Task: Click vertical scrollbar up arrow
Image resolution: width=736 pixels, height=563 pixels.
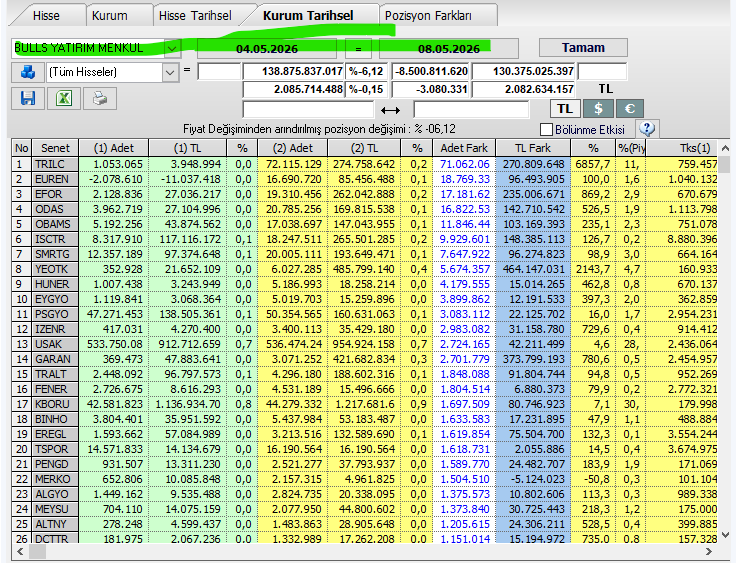Action: pos(725,148)
